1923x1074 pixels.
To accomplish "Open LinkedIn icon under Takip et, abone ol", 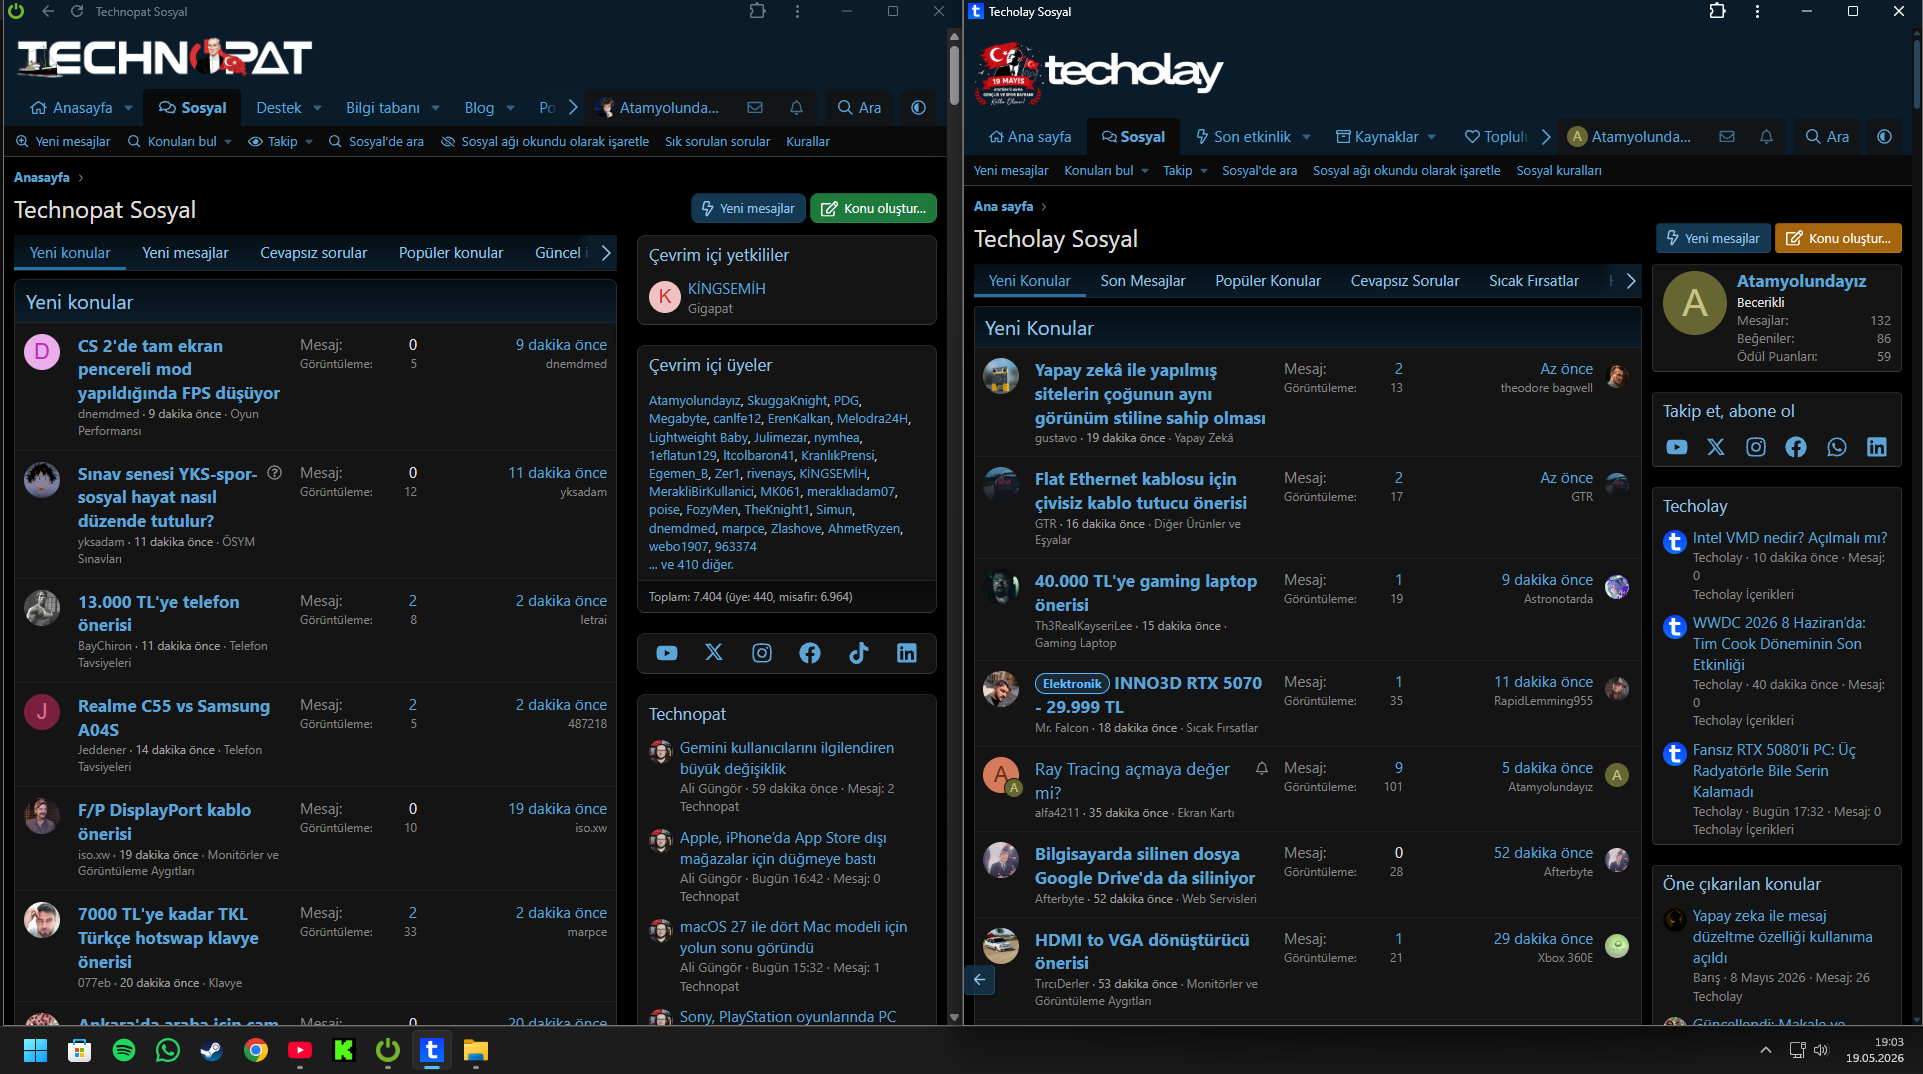I will (x=1877, y=447).
